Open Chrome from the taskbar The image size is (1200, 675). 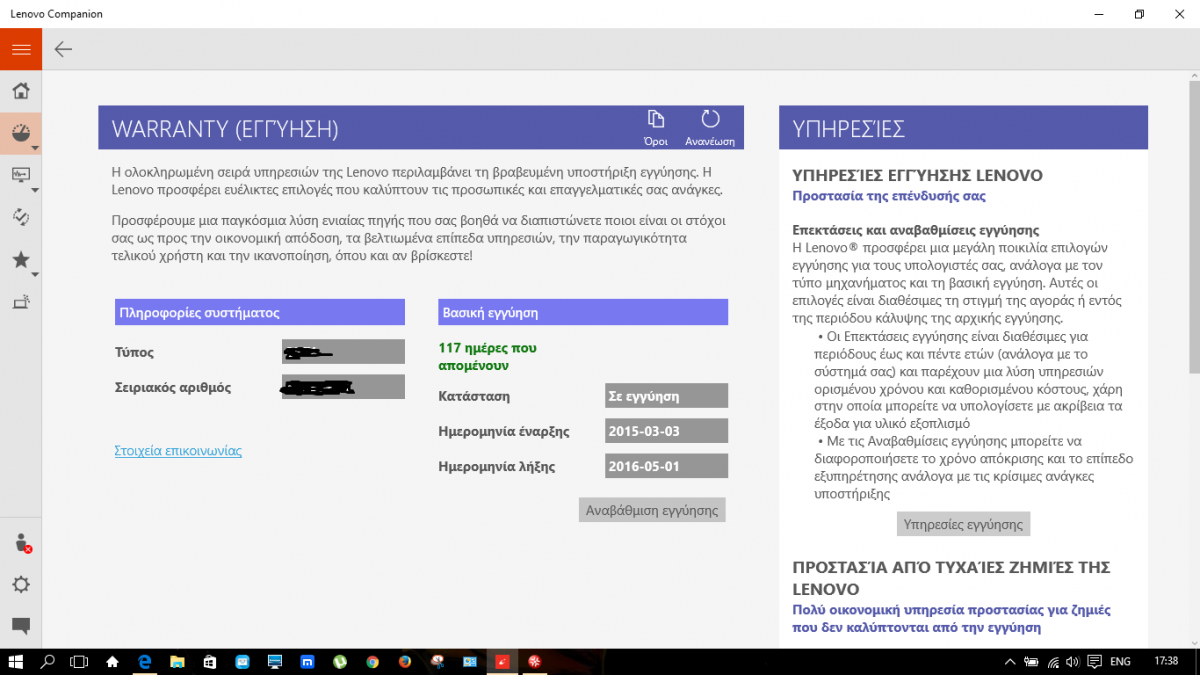[372, 661]
